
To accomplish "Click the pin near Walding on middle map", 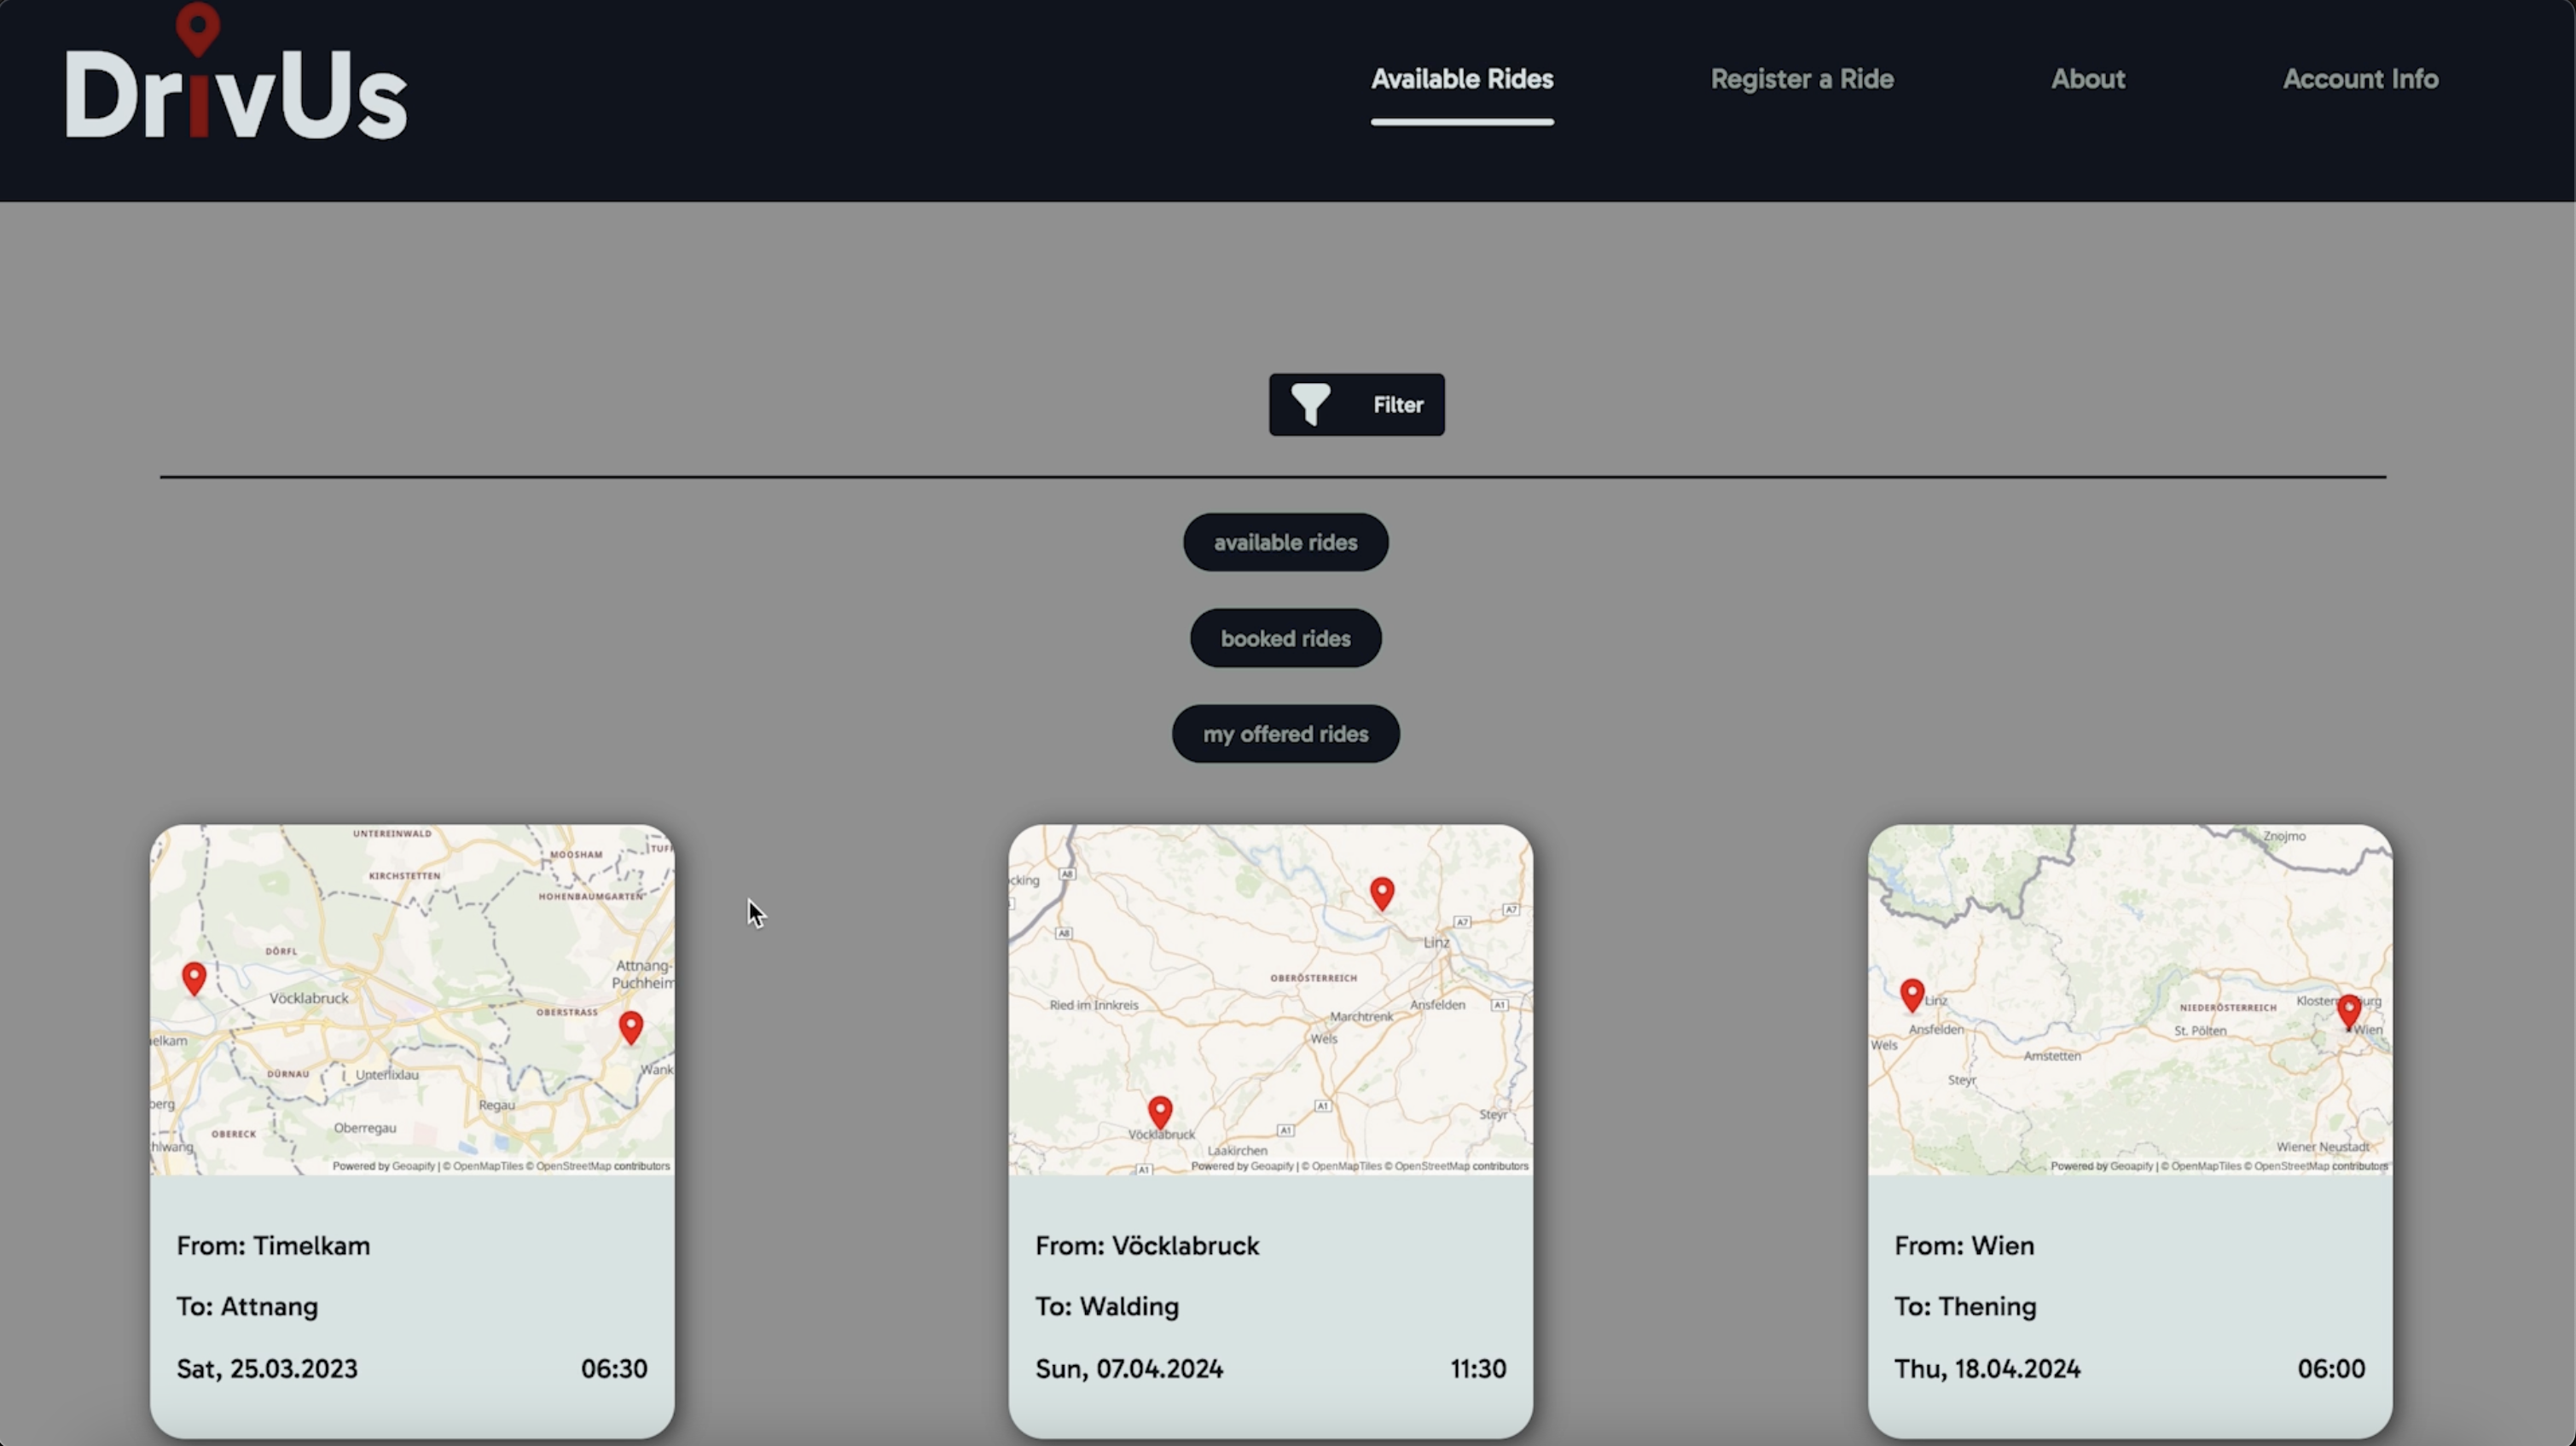I will [x=1382, y=893].
